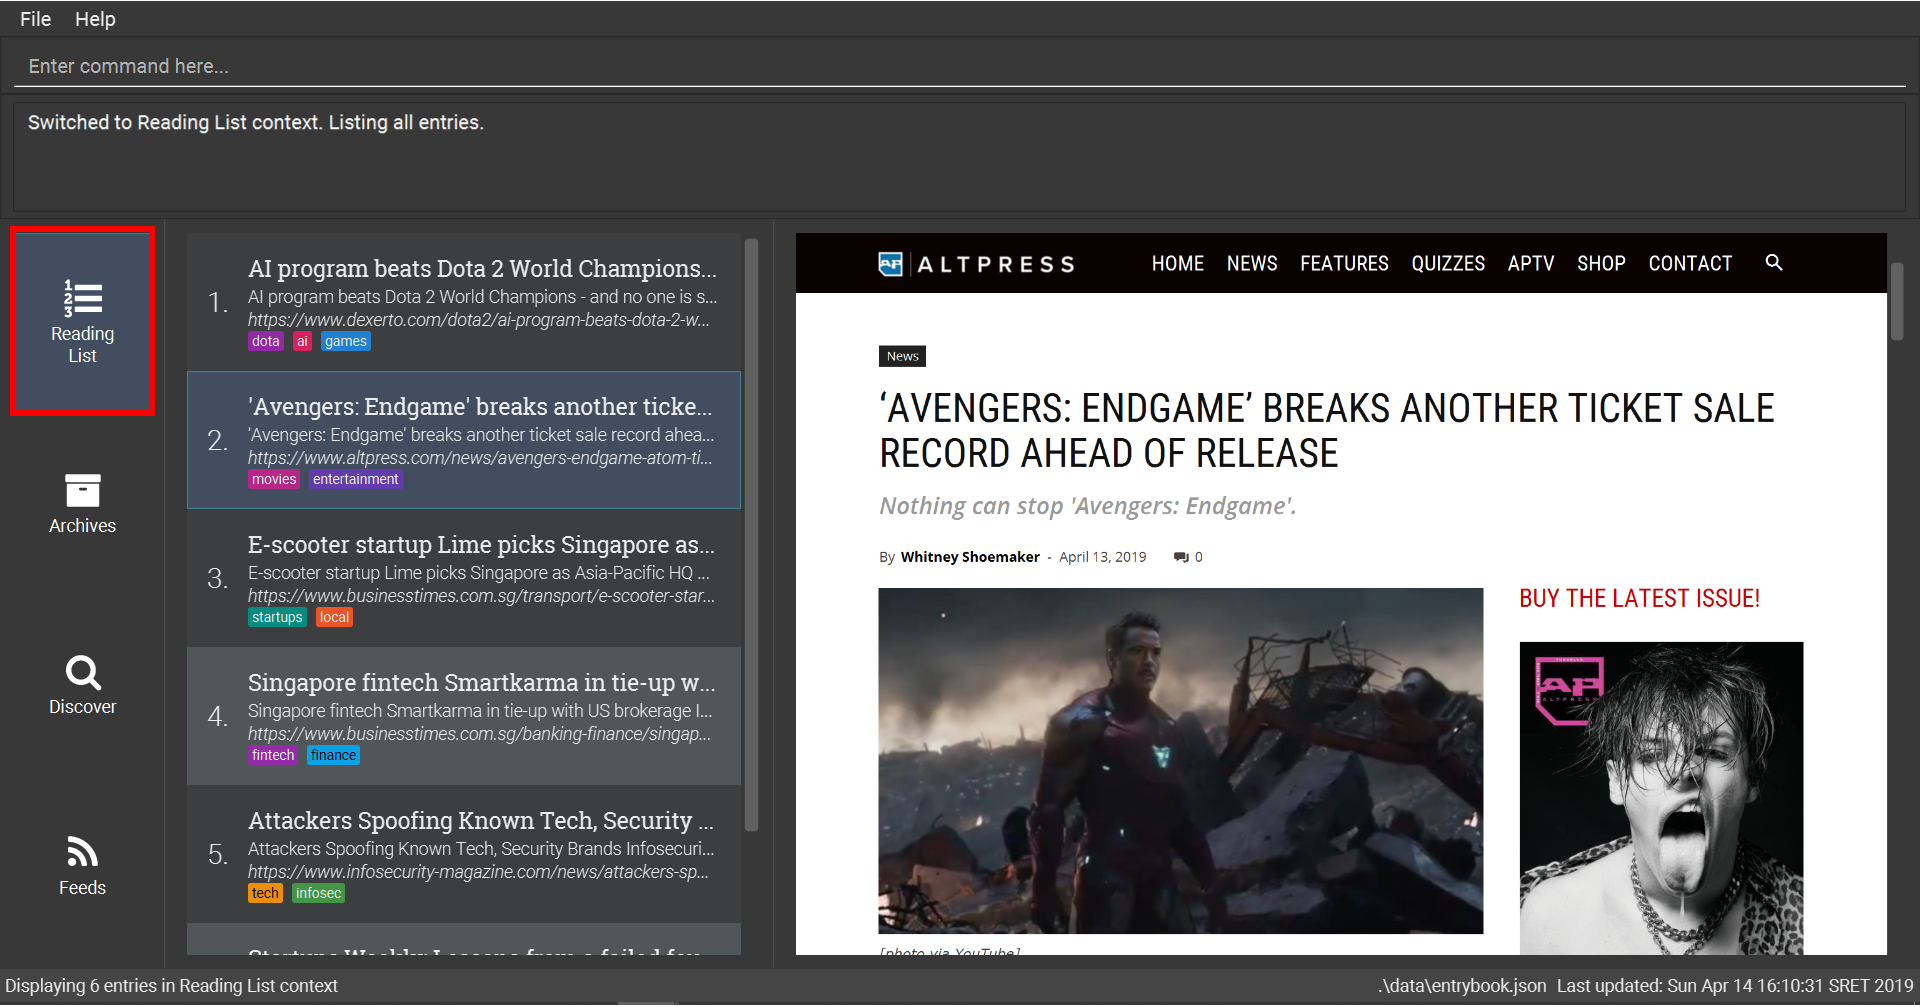Click the web page vertical scrollbar

tap(1897, 302)
